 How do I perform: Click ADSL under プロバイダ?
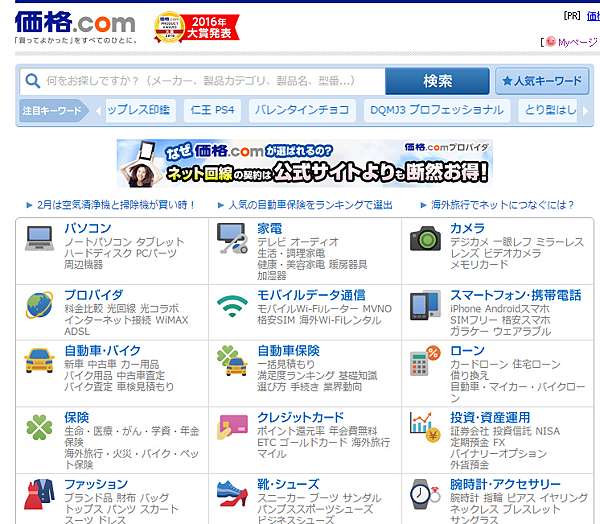point(77,331)
